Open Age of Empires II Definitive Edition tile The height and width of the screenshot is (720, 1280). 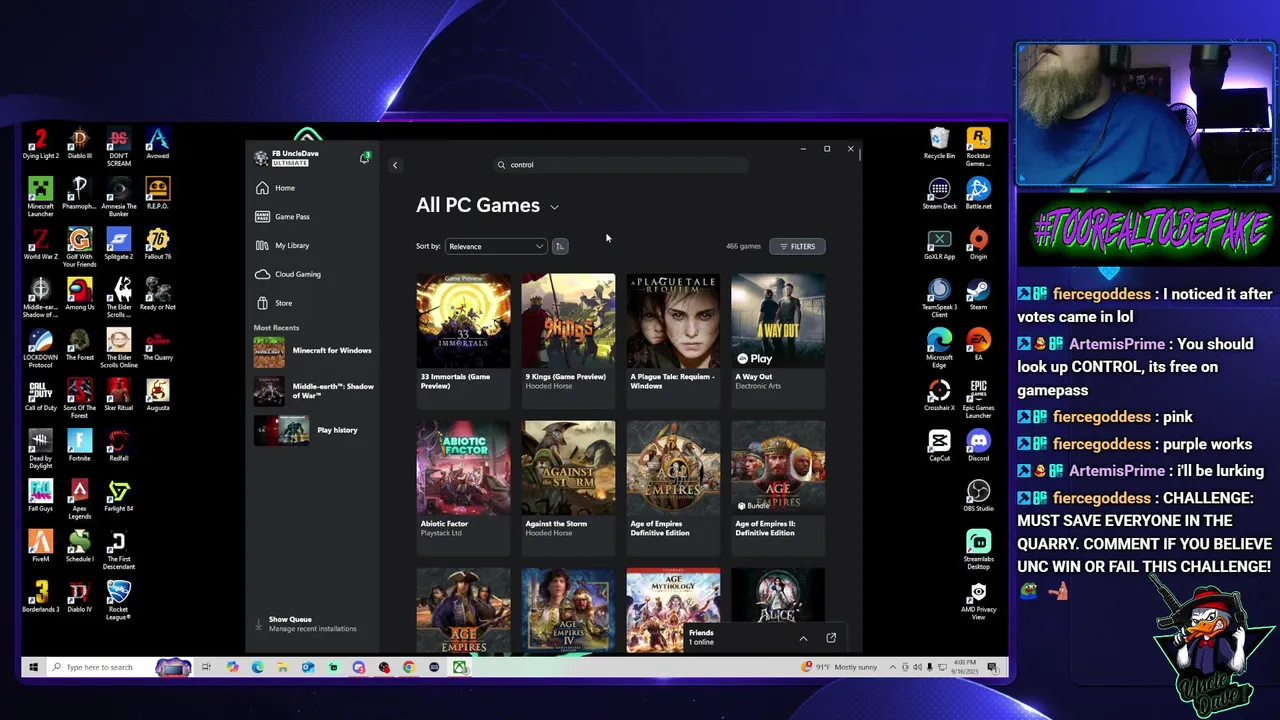click(x=778, y=486)
